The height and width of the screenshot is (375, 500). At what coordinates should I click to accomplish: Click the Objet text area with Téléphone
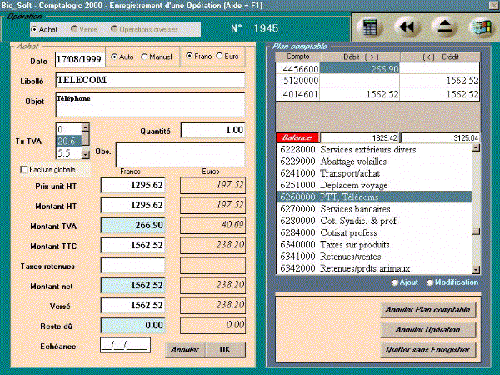150,104
